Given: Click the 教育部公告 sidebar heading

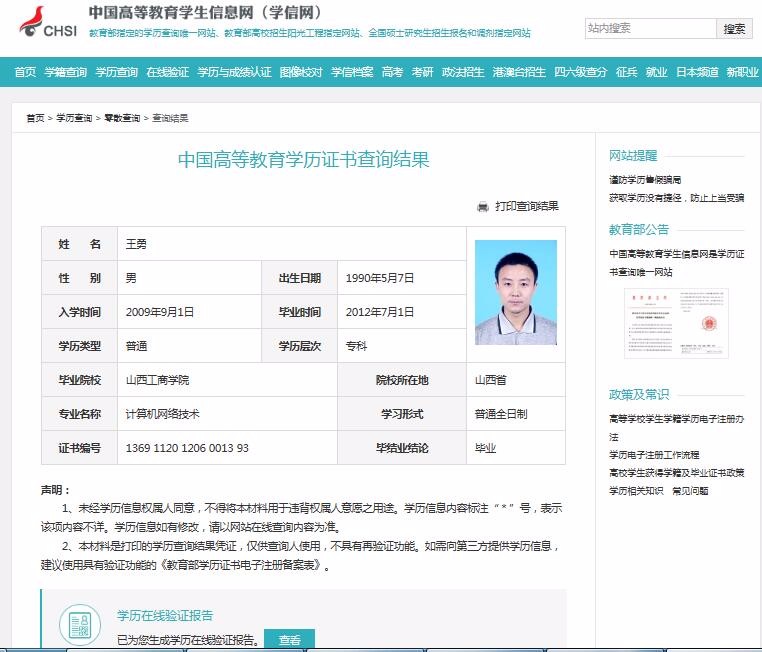Looking at the screenshot, I should (639, 230).
